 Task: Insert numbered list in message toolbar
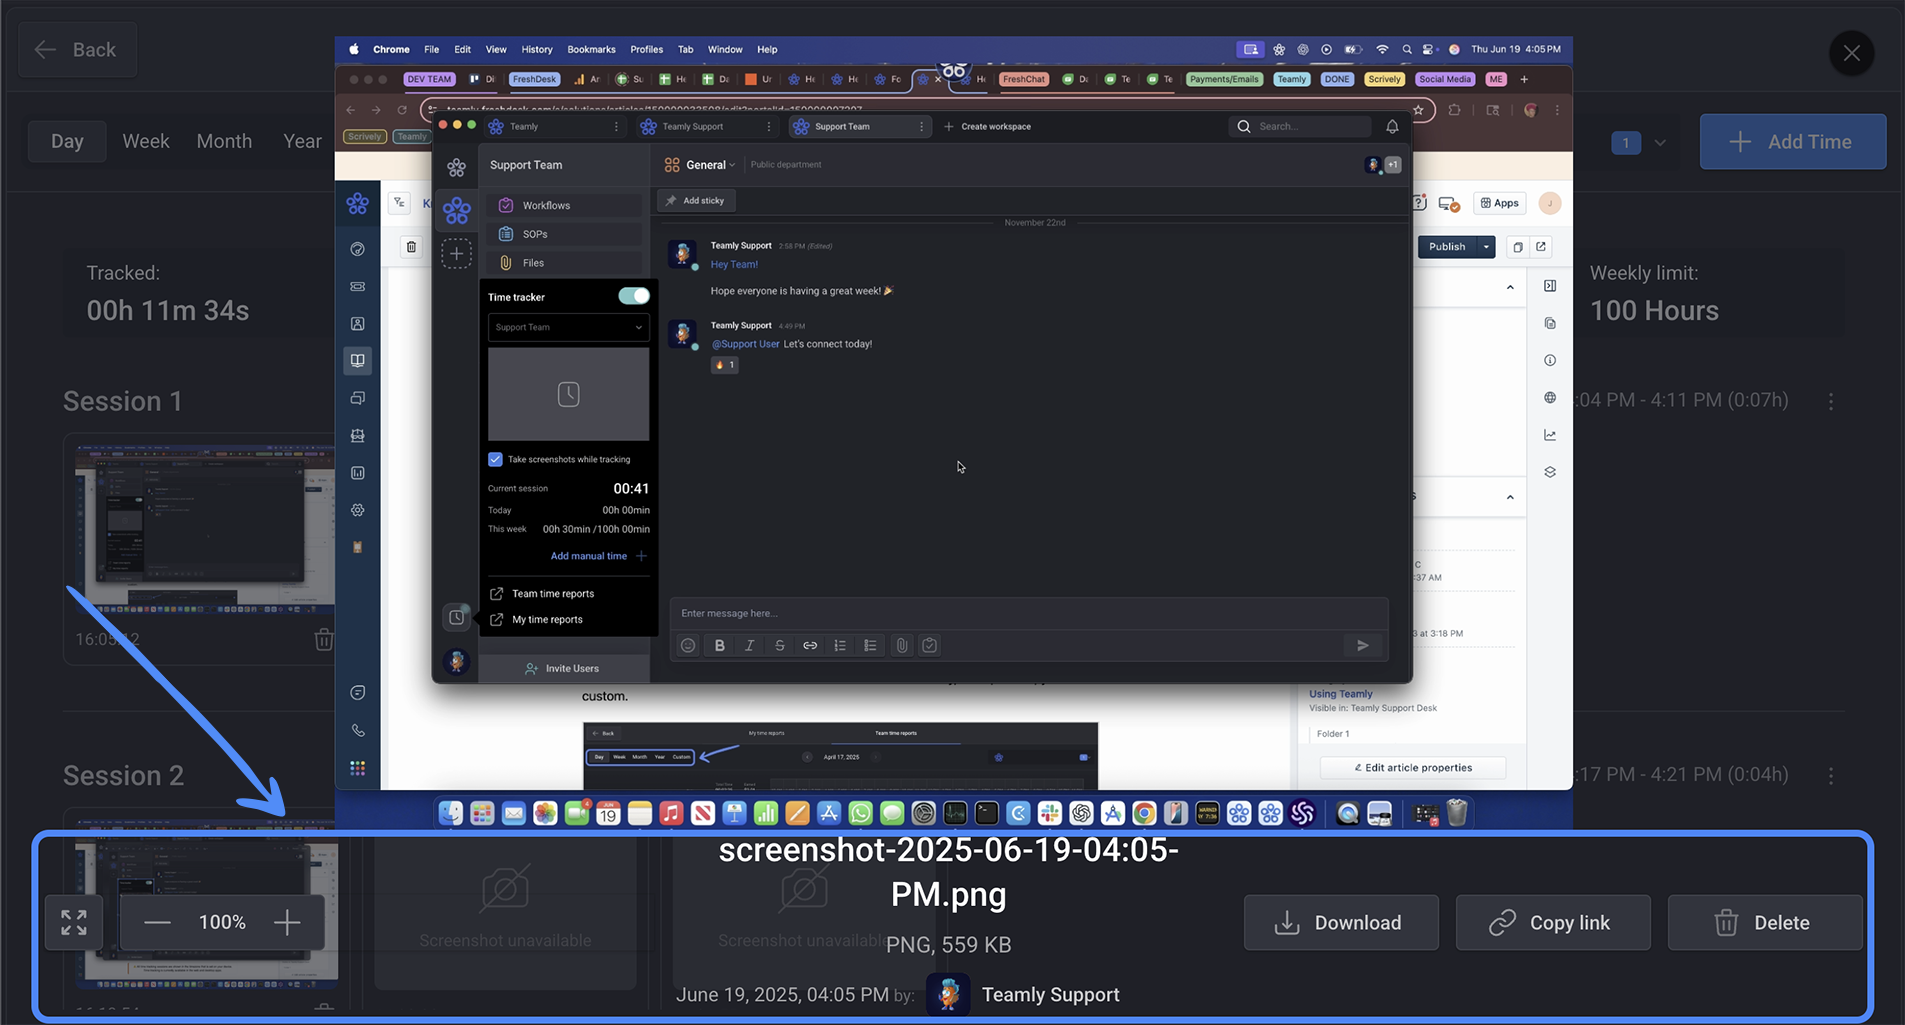click(x=840, y=646)
